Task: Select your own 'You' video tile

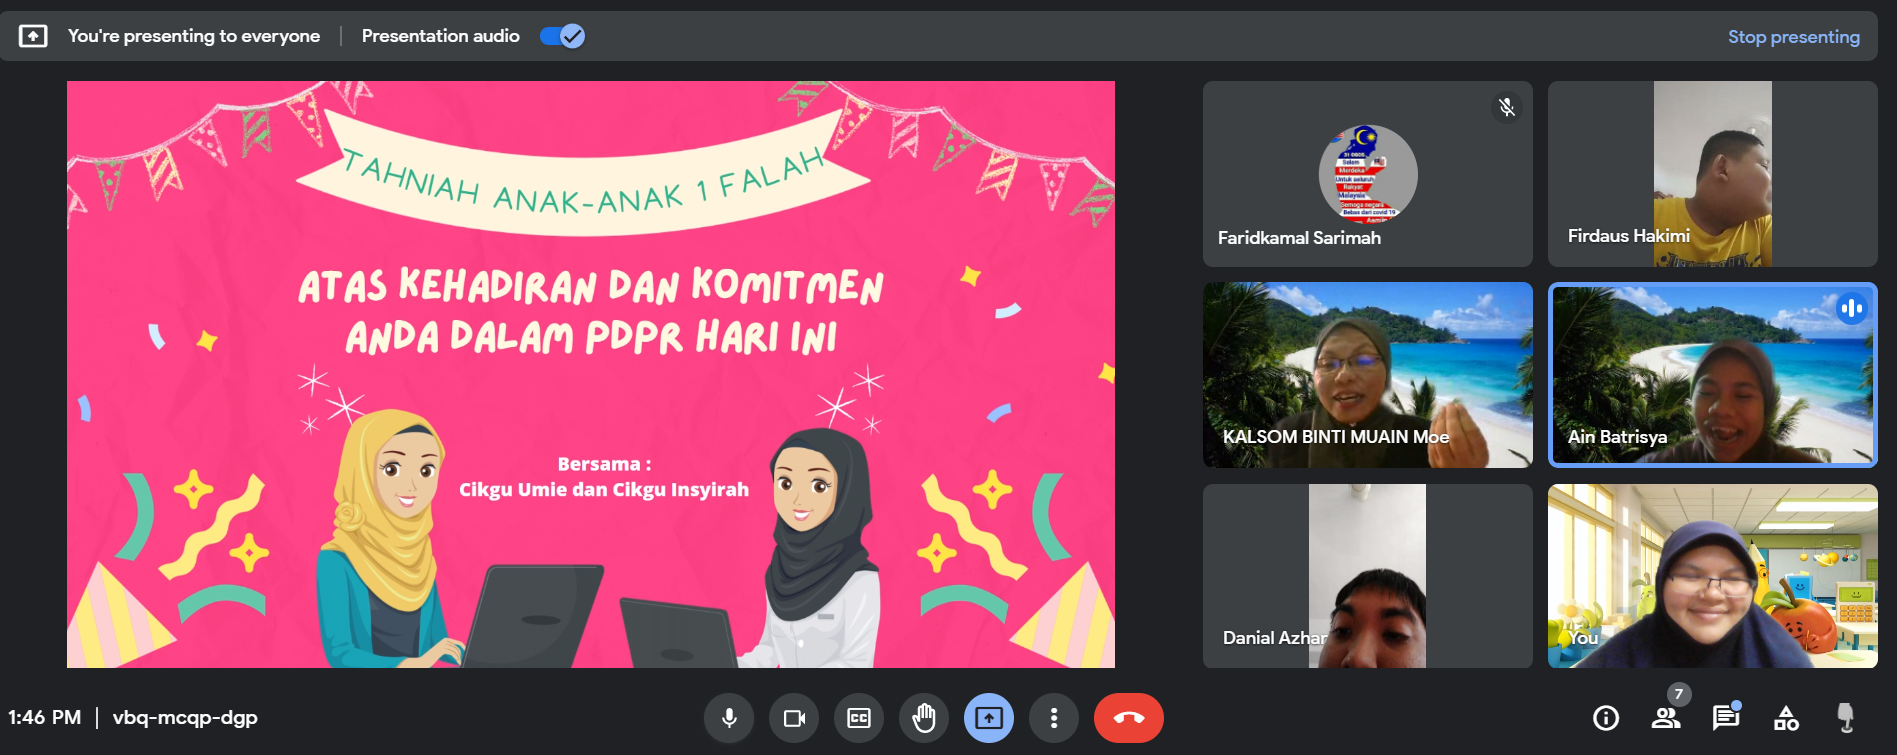Action: [1712, 576]
